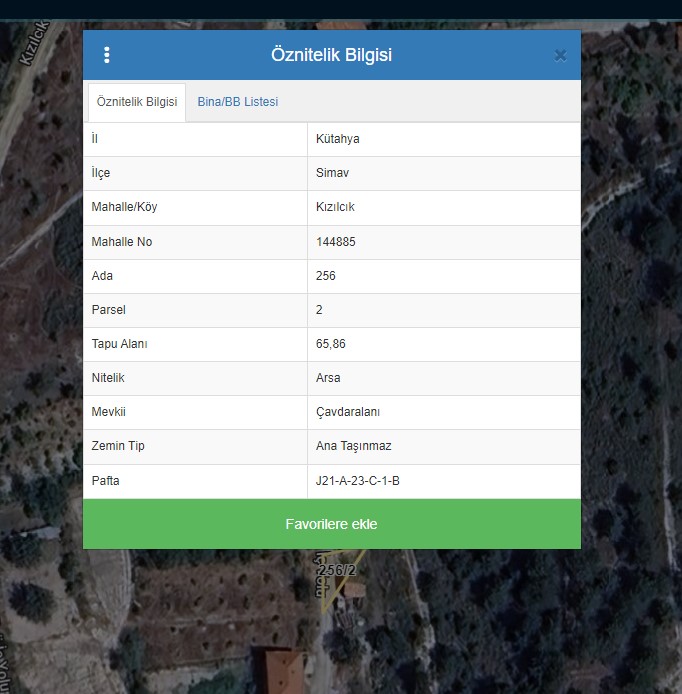Click the Arsa value in Nitelik row
Image resolution: width=682 pixels, height=694 pixels.
click(328, 378)
